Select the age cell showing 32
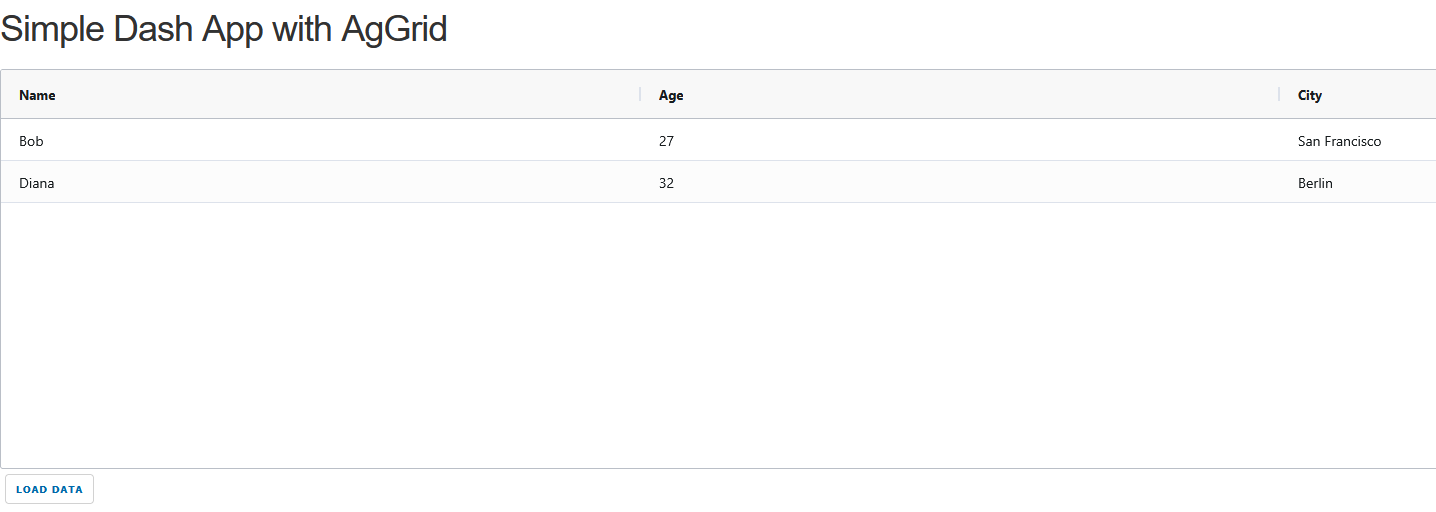Screen dimensions: 1436x512 coord(667,183)
